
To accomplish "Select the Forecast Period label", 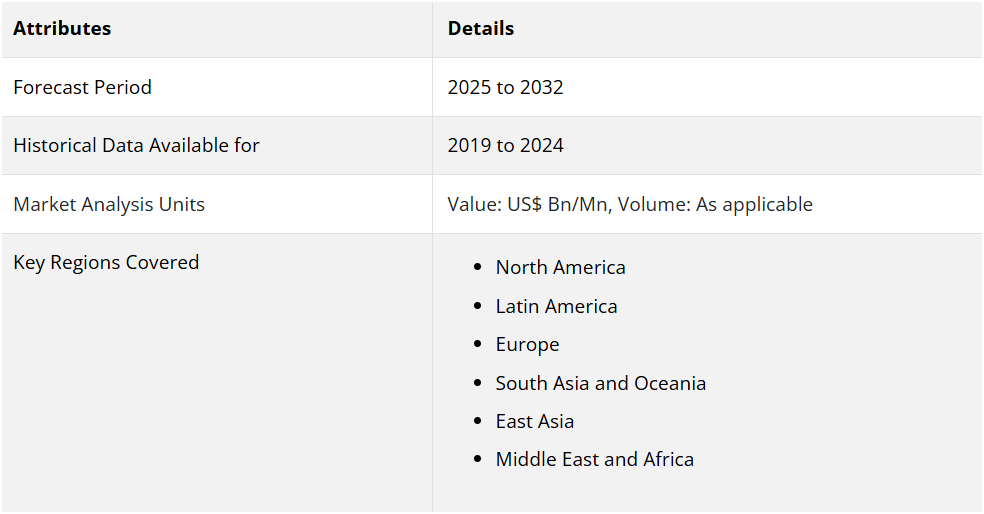I will (x=82, y=87).
